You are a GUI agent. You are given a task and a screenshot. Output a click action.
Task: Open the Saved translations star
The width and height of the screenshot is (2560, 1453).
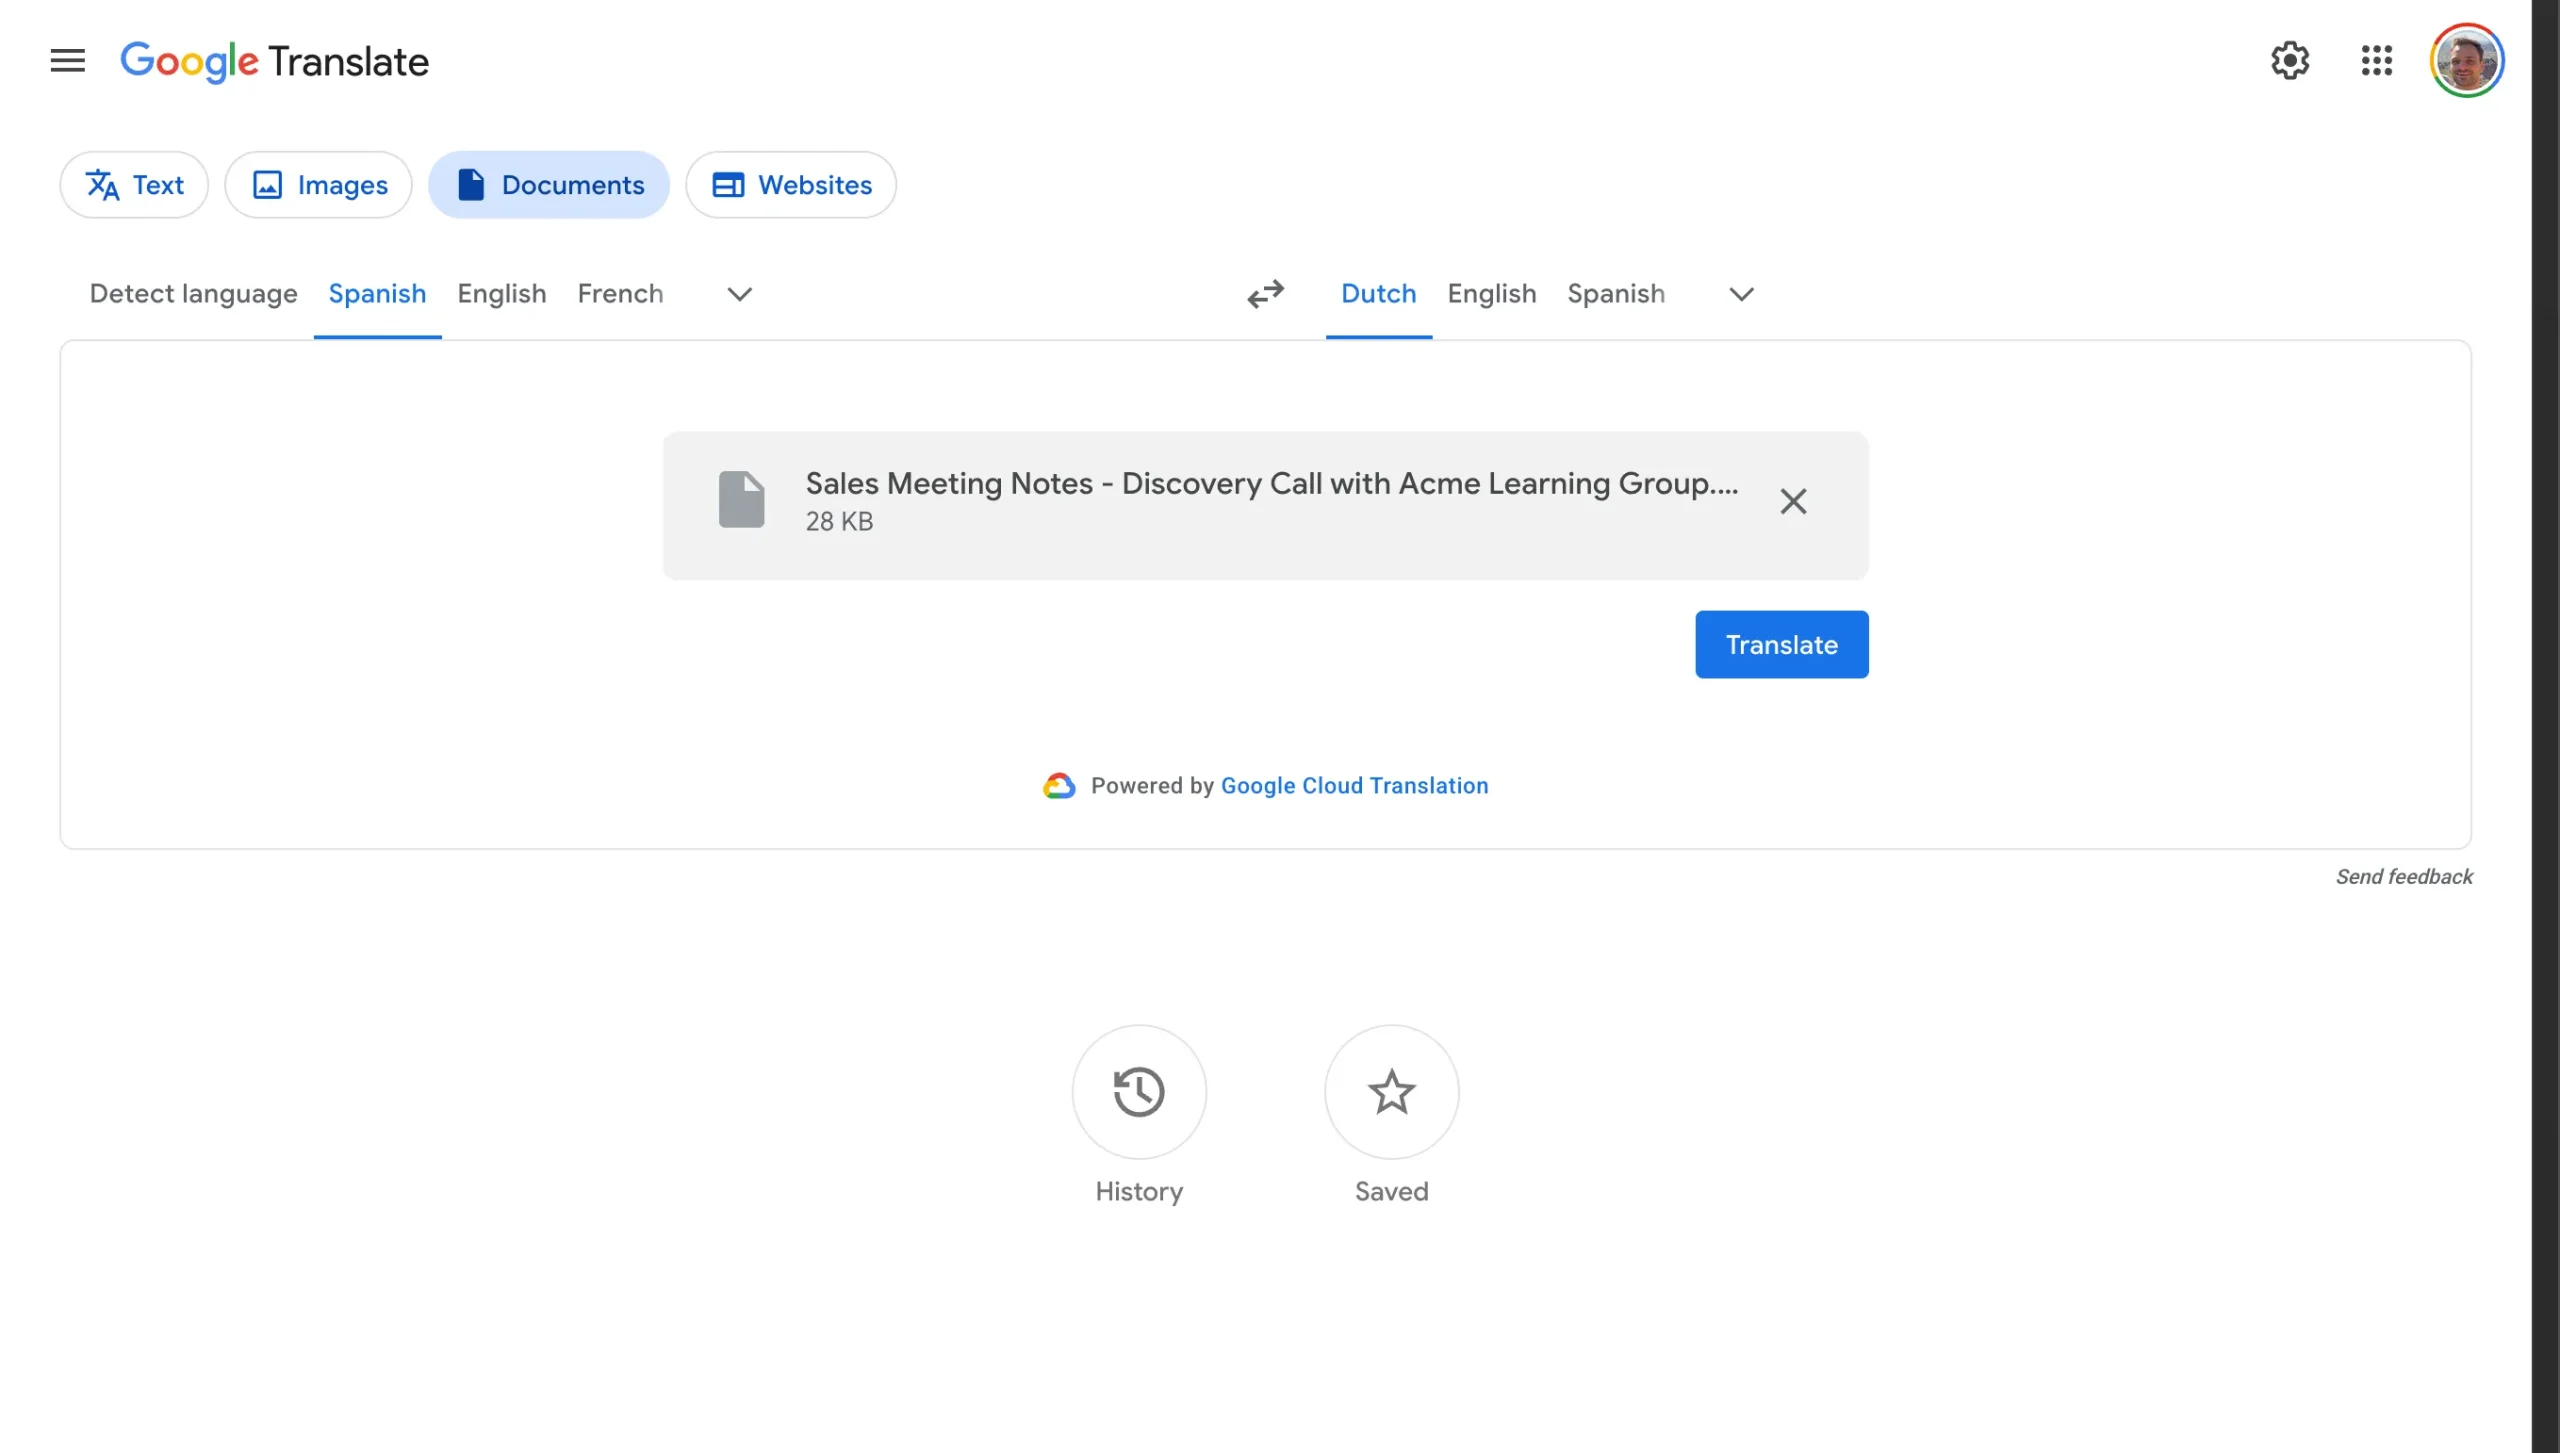click(1391, 1091)
